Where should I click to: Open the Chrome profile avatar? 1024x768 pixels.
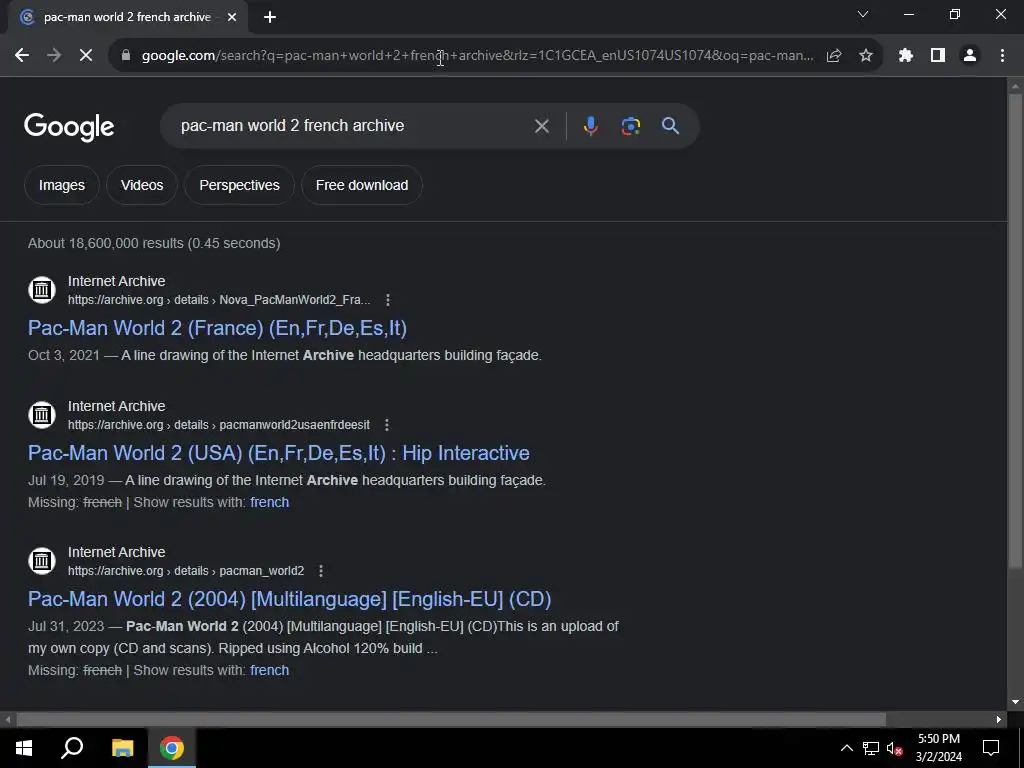coord(970,56)
